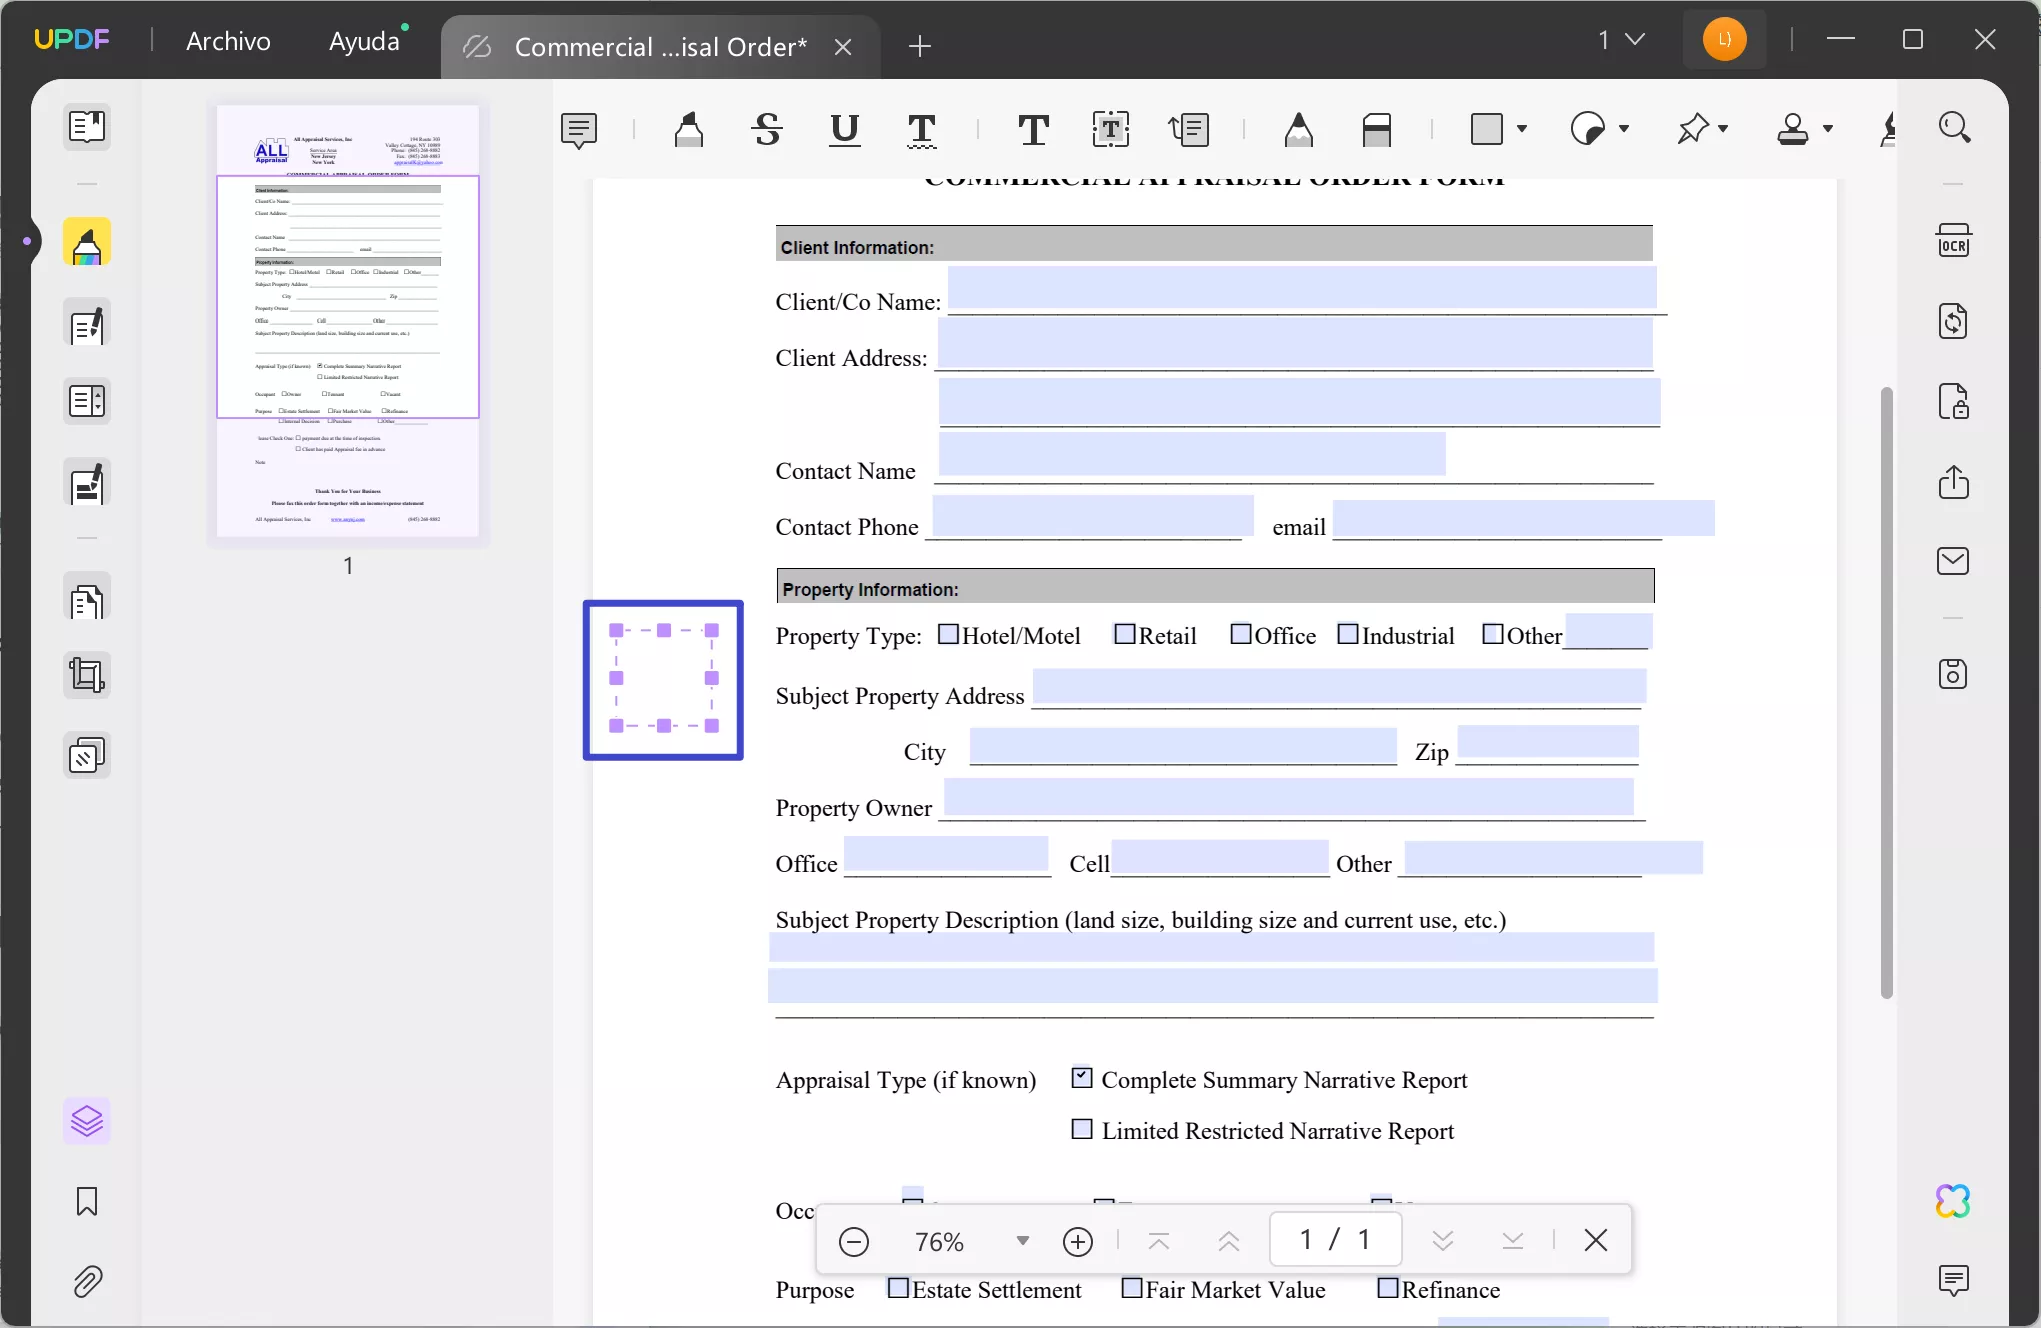Image resolution: width=2041 pixels, height=1328 pixels.
Task: Open the Bookmarks panel icon
Action: [87, 1201]
